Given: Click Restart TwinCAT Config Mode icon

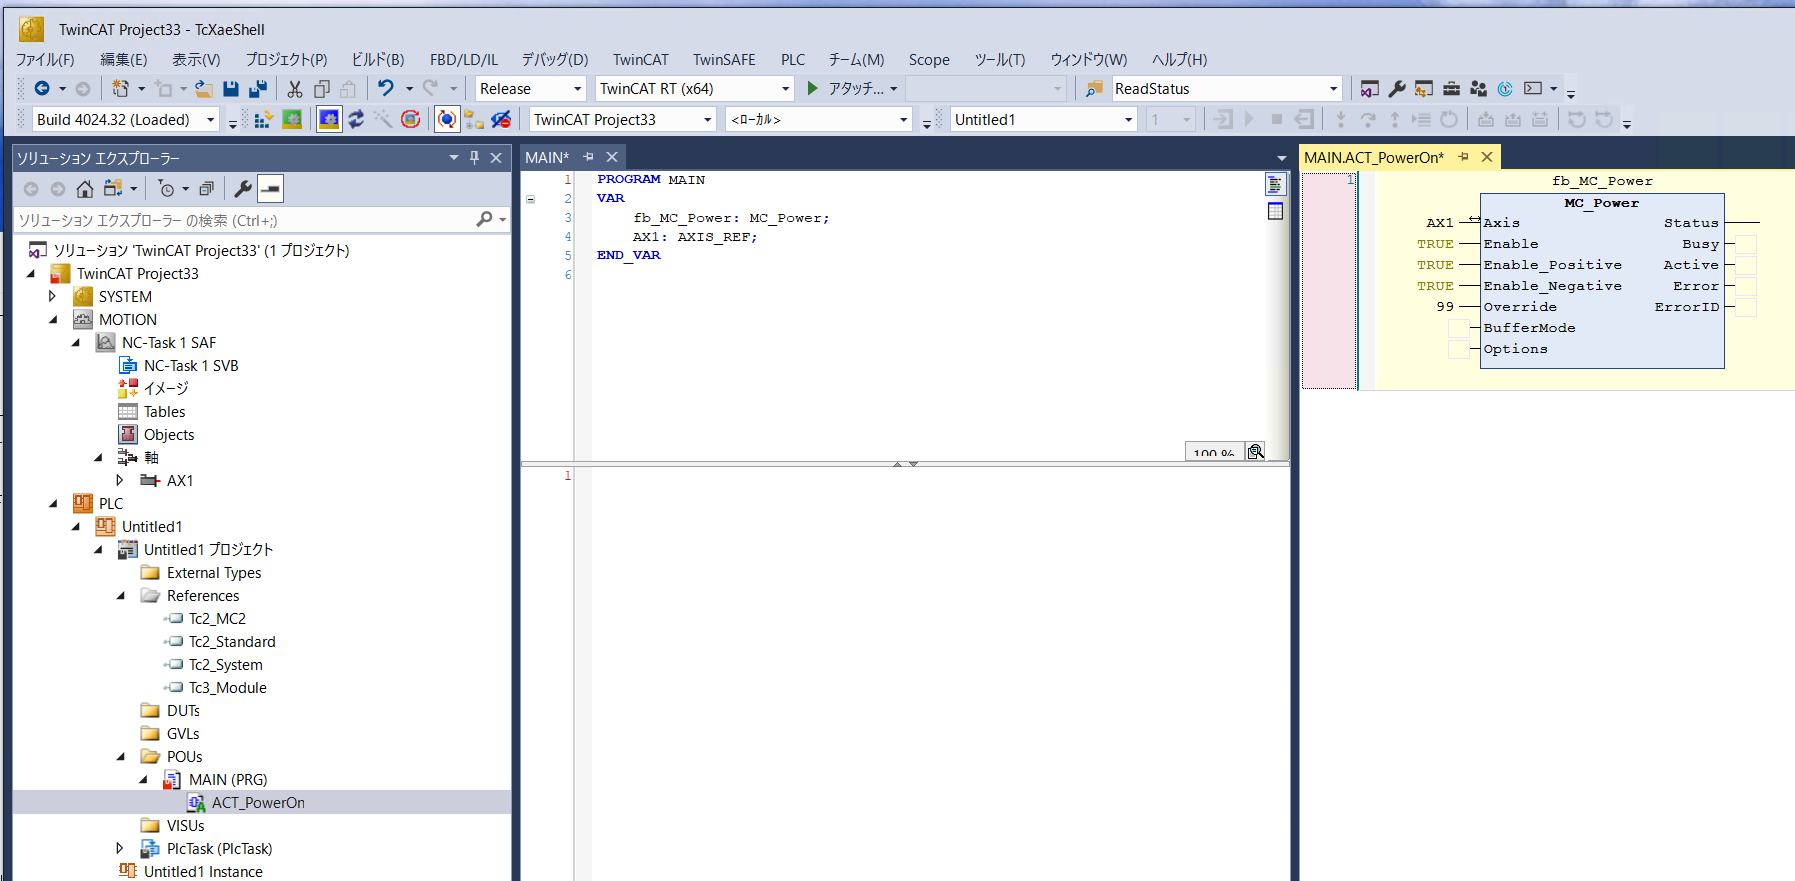Looking at the screenshot, I should point(329,120).
